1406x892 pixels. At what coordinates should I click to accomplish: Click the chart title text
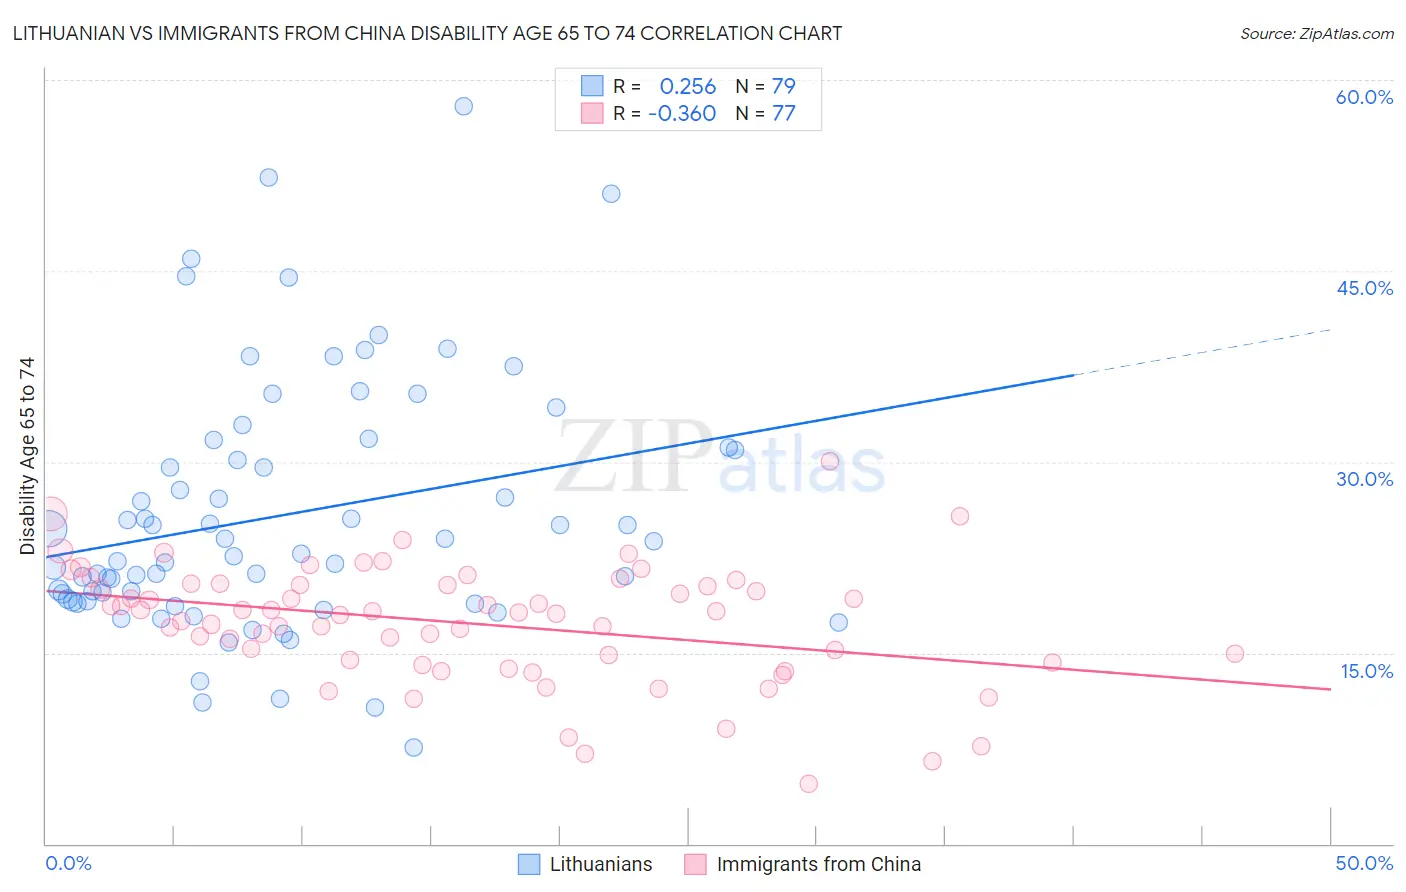point(427,33)
